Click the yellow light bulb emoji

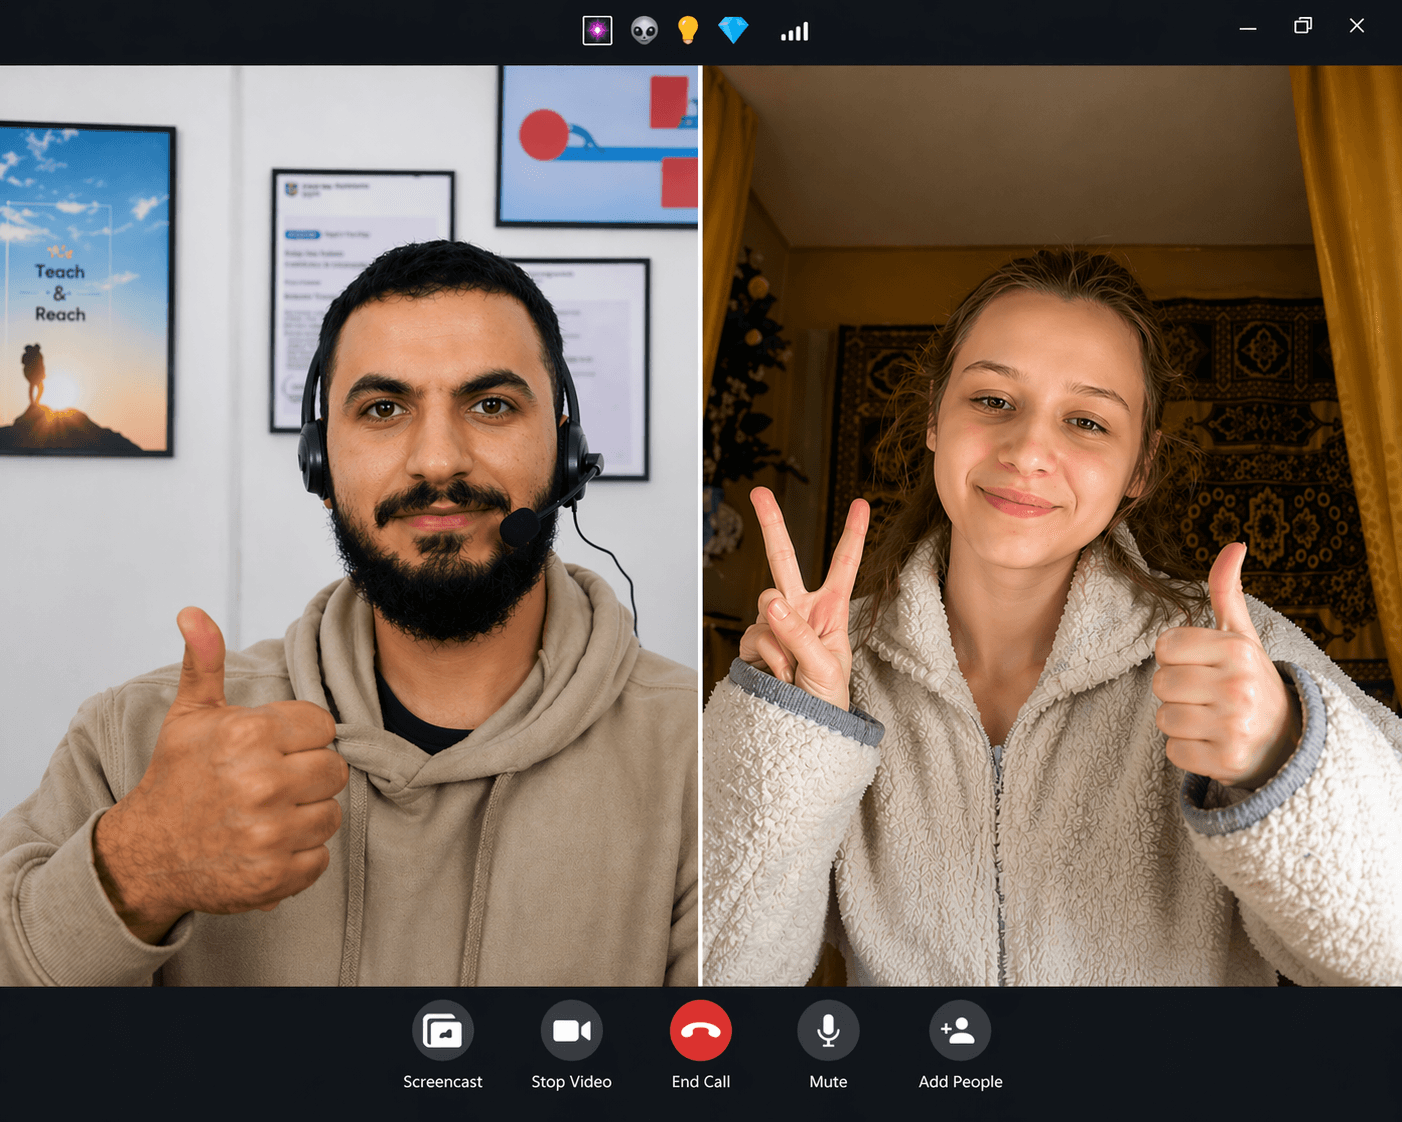(x=688, y=31)
